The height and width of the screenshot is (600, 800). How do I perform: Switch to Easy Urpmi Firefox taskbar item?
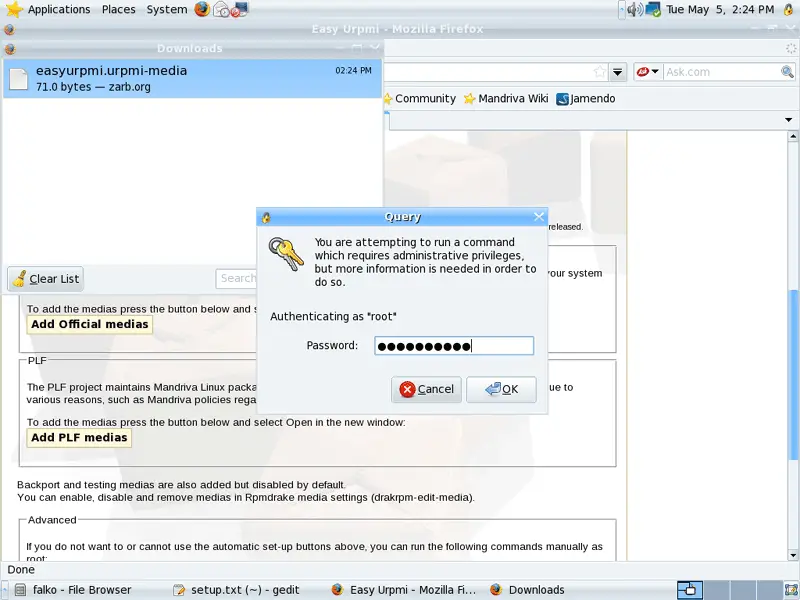[404, 590]
